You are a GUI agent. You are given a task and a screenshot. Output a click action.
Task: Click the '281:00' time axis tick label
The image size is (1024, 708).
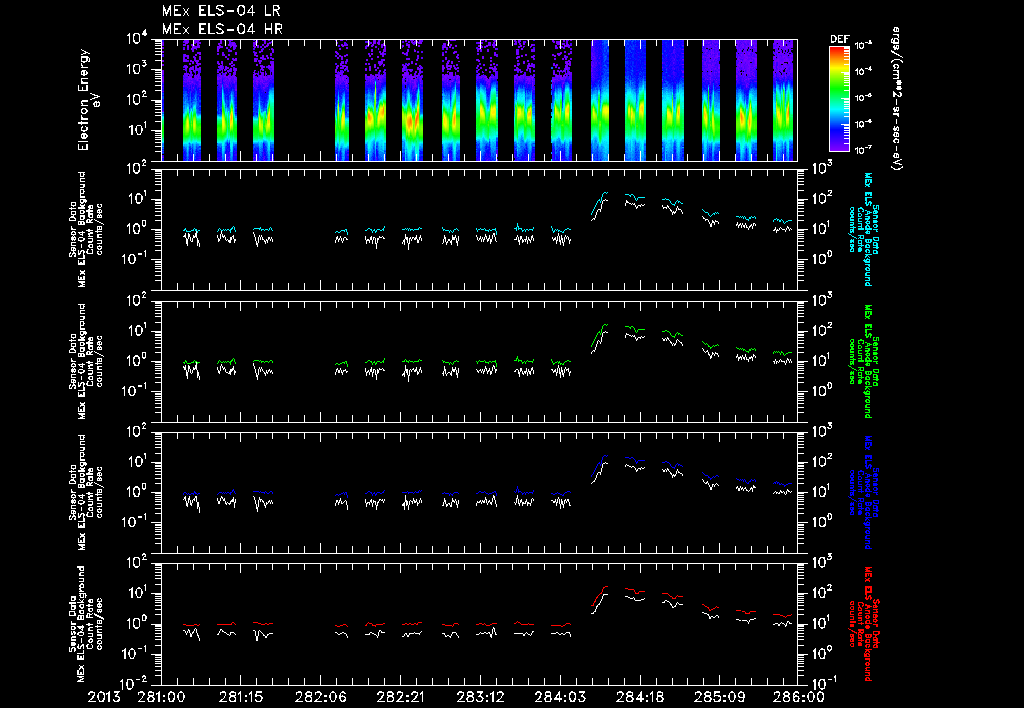click(x=161, y=697)
